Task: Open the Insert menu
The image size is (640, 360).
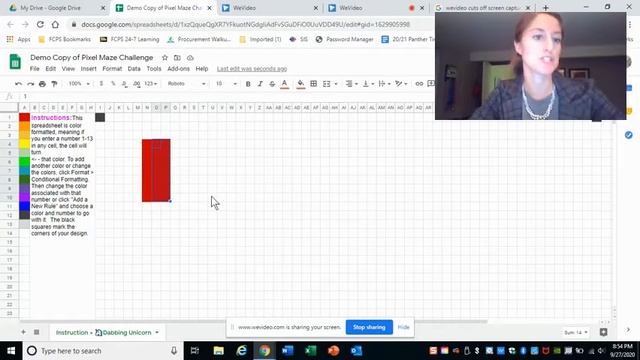Action: click(89, 69)
